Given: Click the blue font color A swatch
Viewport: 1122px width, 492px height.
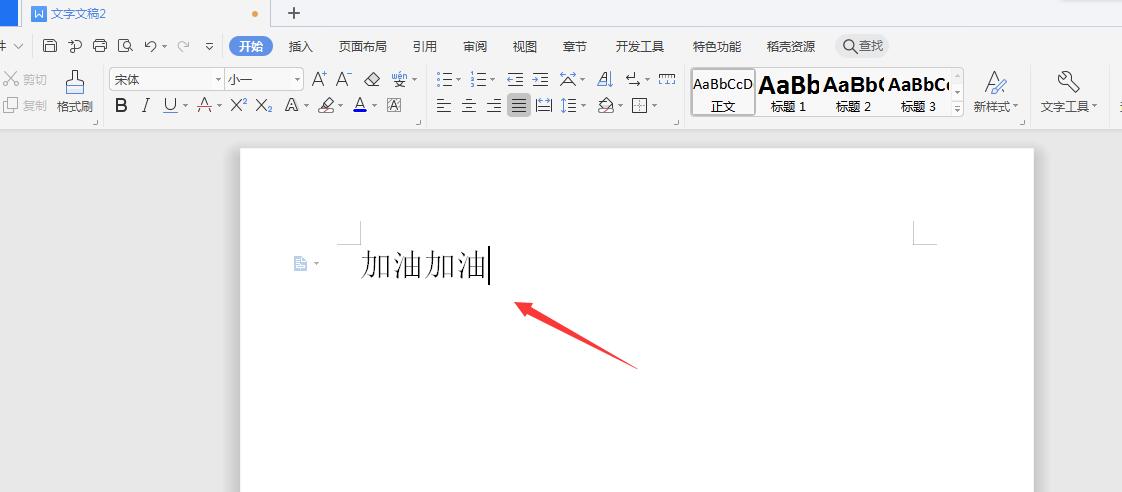Looking at the screenshot, I should 360,106.
